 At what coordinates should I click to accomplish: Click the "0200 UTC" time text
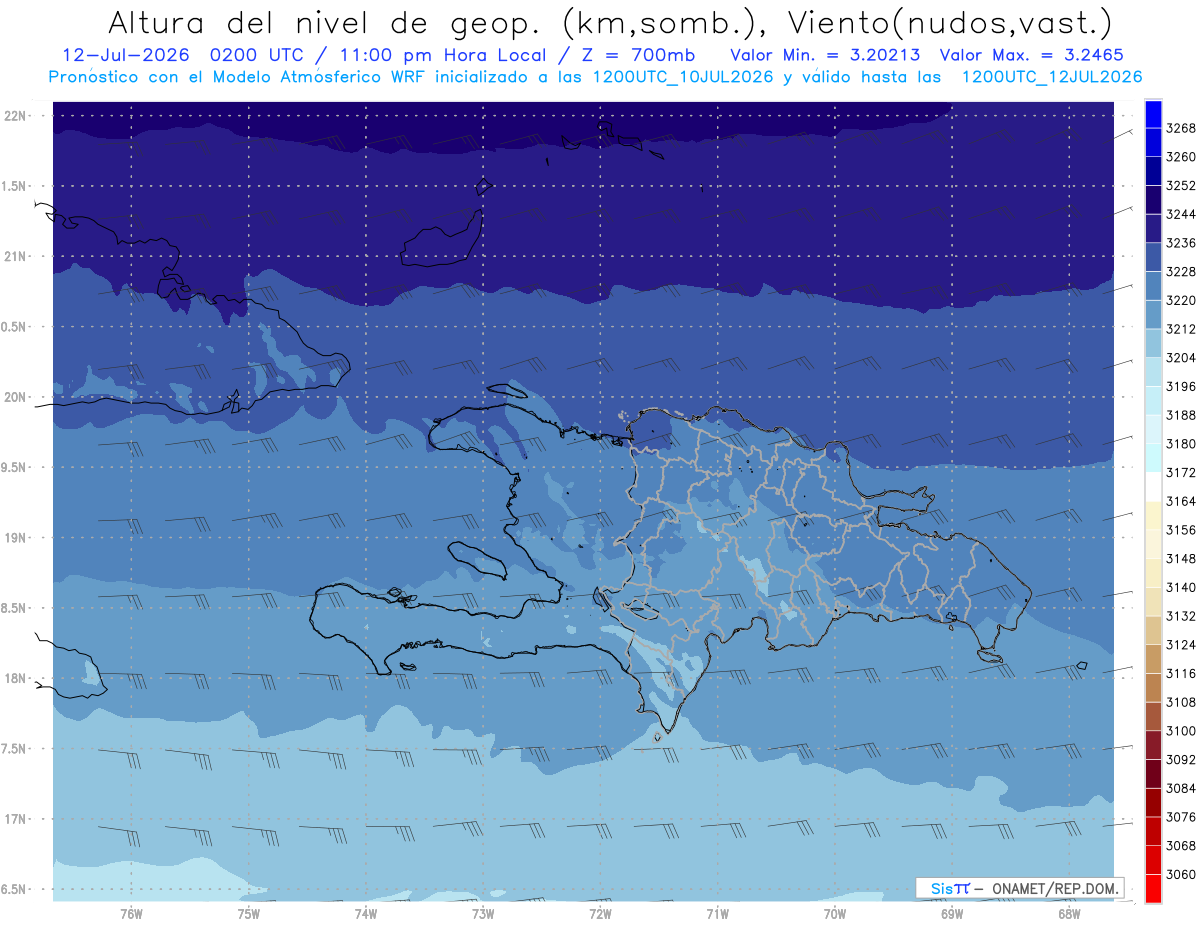[x=259, y=55]
